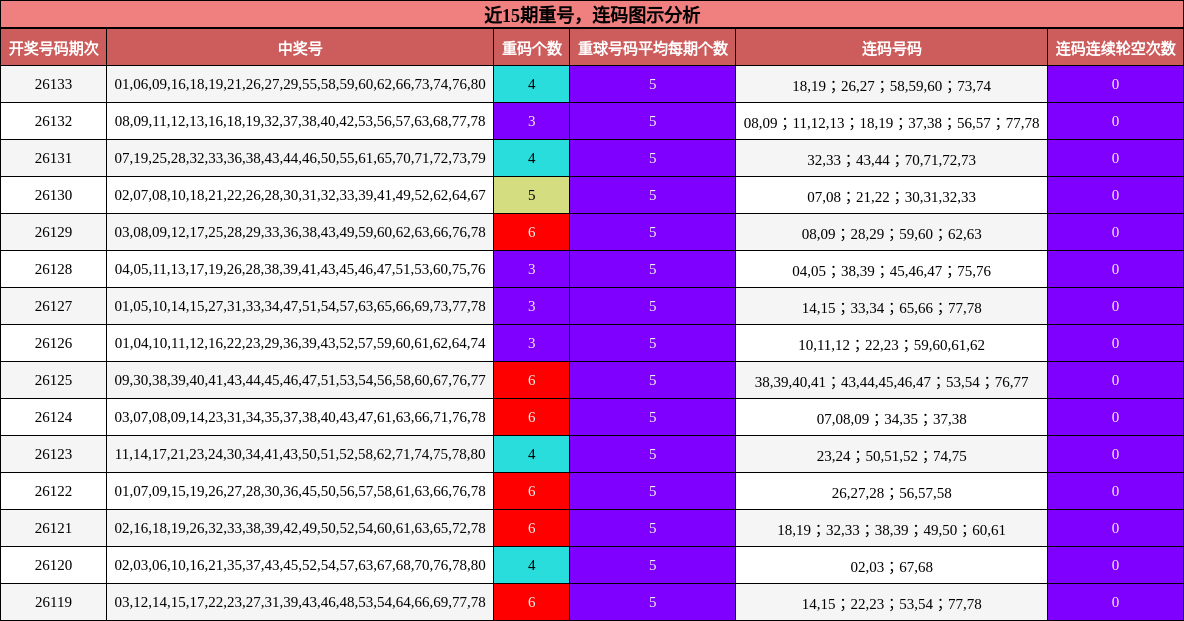Select period number 26128

tap(54, 269)
